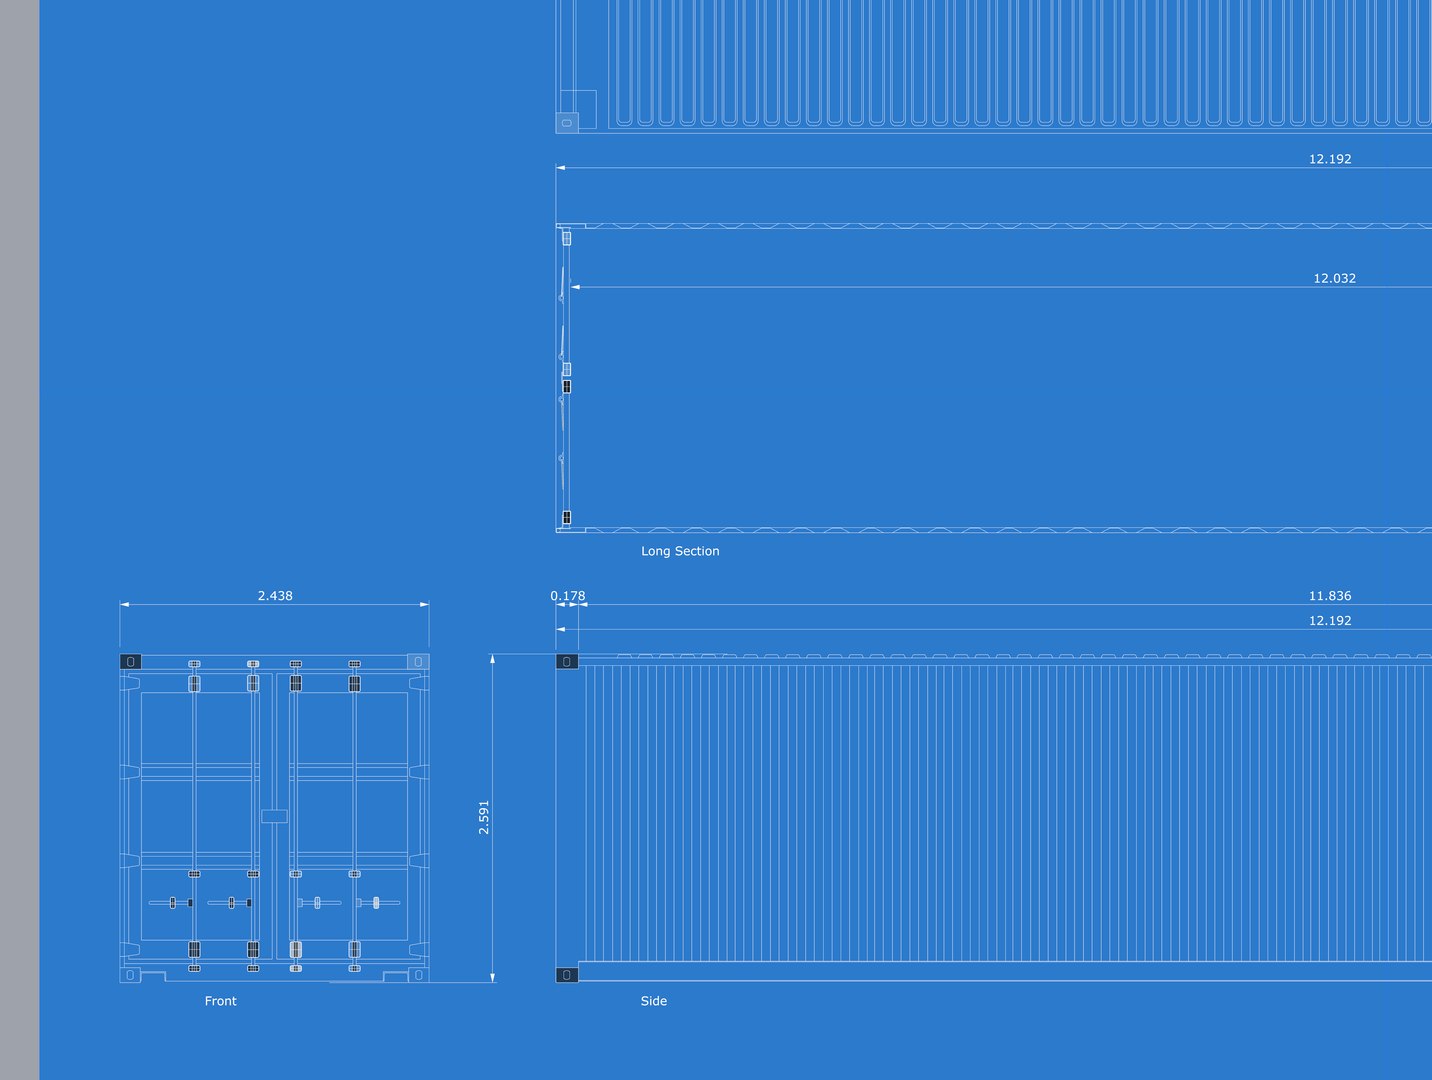Select the 2.591 height dimension text
This screenshot has height=1080, width=1432.
[484, 818]
